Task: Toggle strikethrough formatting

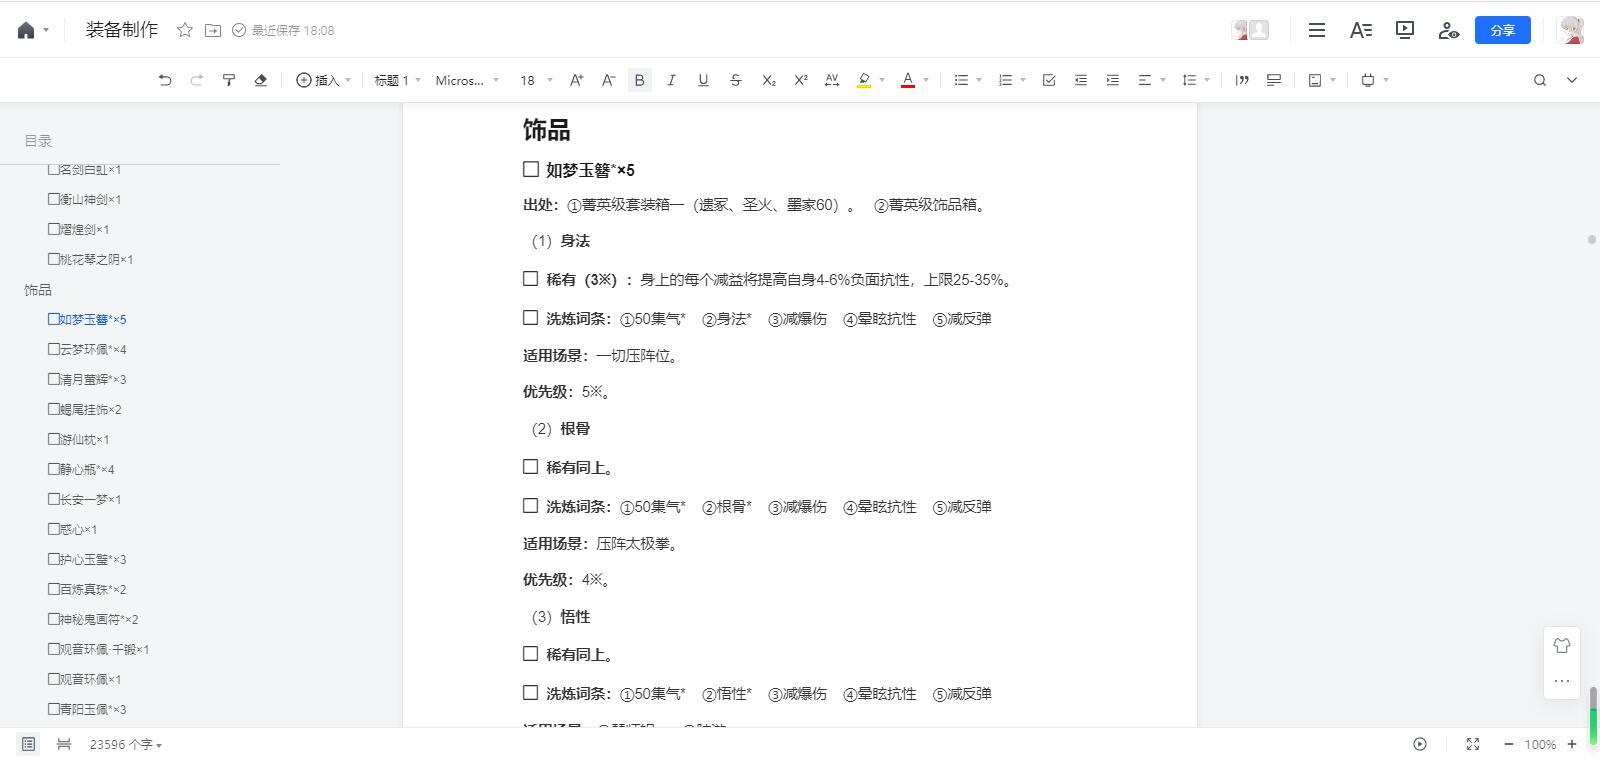Action: tap(736, 80)
